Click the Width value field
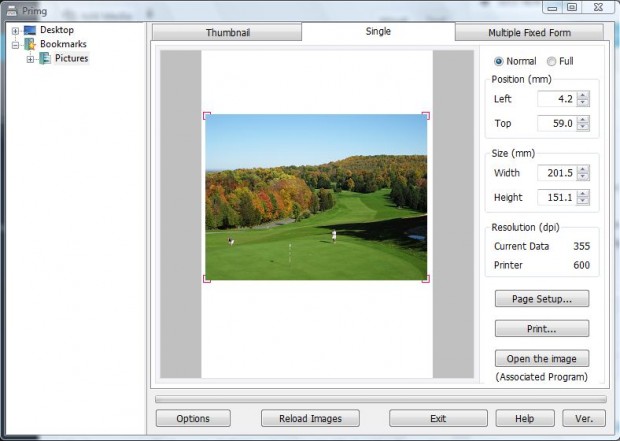Image resolution: width=620 pixels, height=441 pixels. pos(555,173)
